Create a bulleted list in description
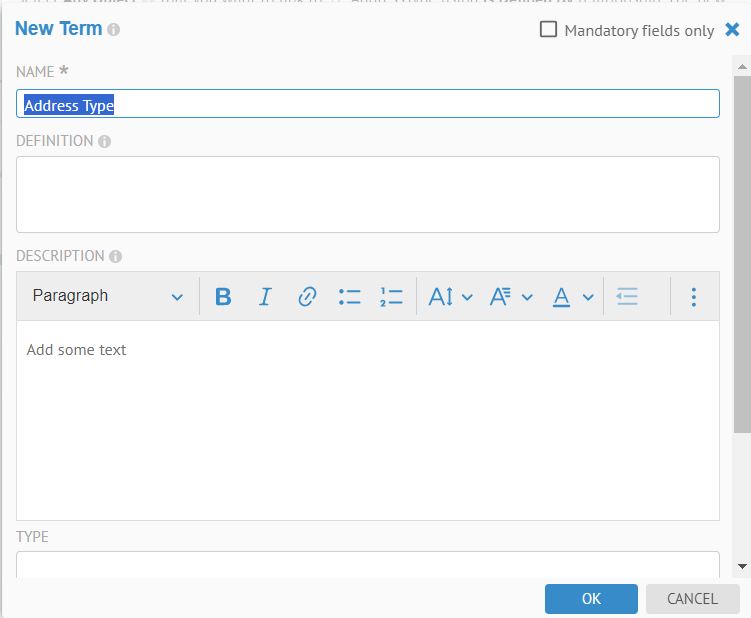Viewport: 751px width, 618px height. point(349,297)
